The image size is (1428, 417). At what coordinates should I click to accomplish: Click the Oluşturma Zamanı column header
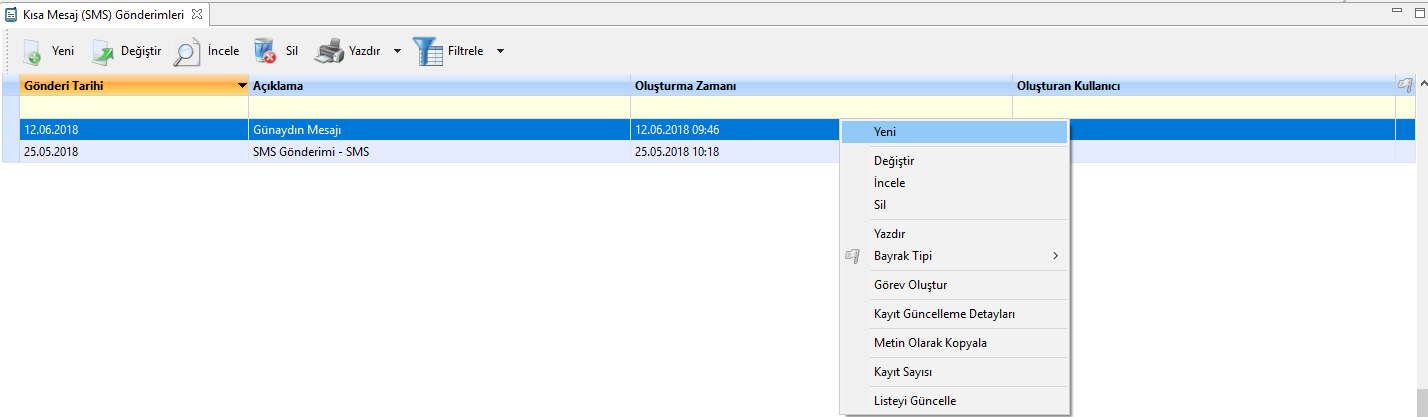pos(820,86)
